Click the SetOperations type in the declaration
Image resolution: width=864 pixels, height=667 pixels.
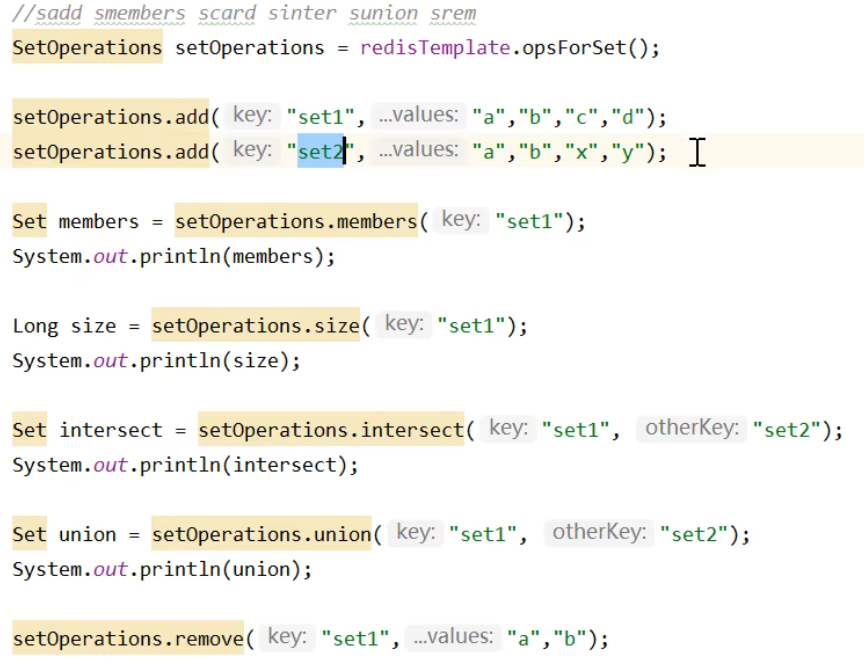(x=87, y=47)
